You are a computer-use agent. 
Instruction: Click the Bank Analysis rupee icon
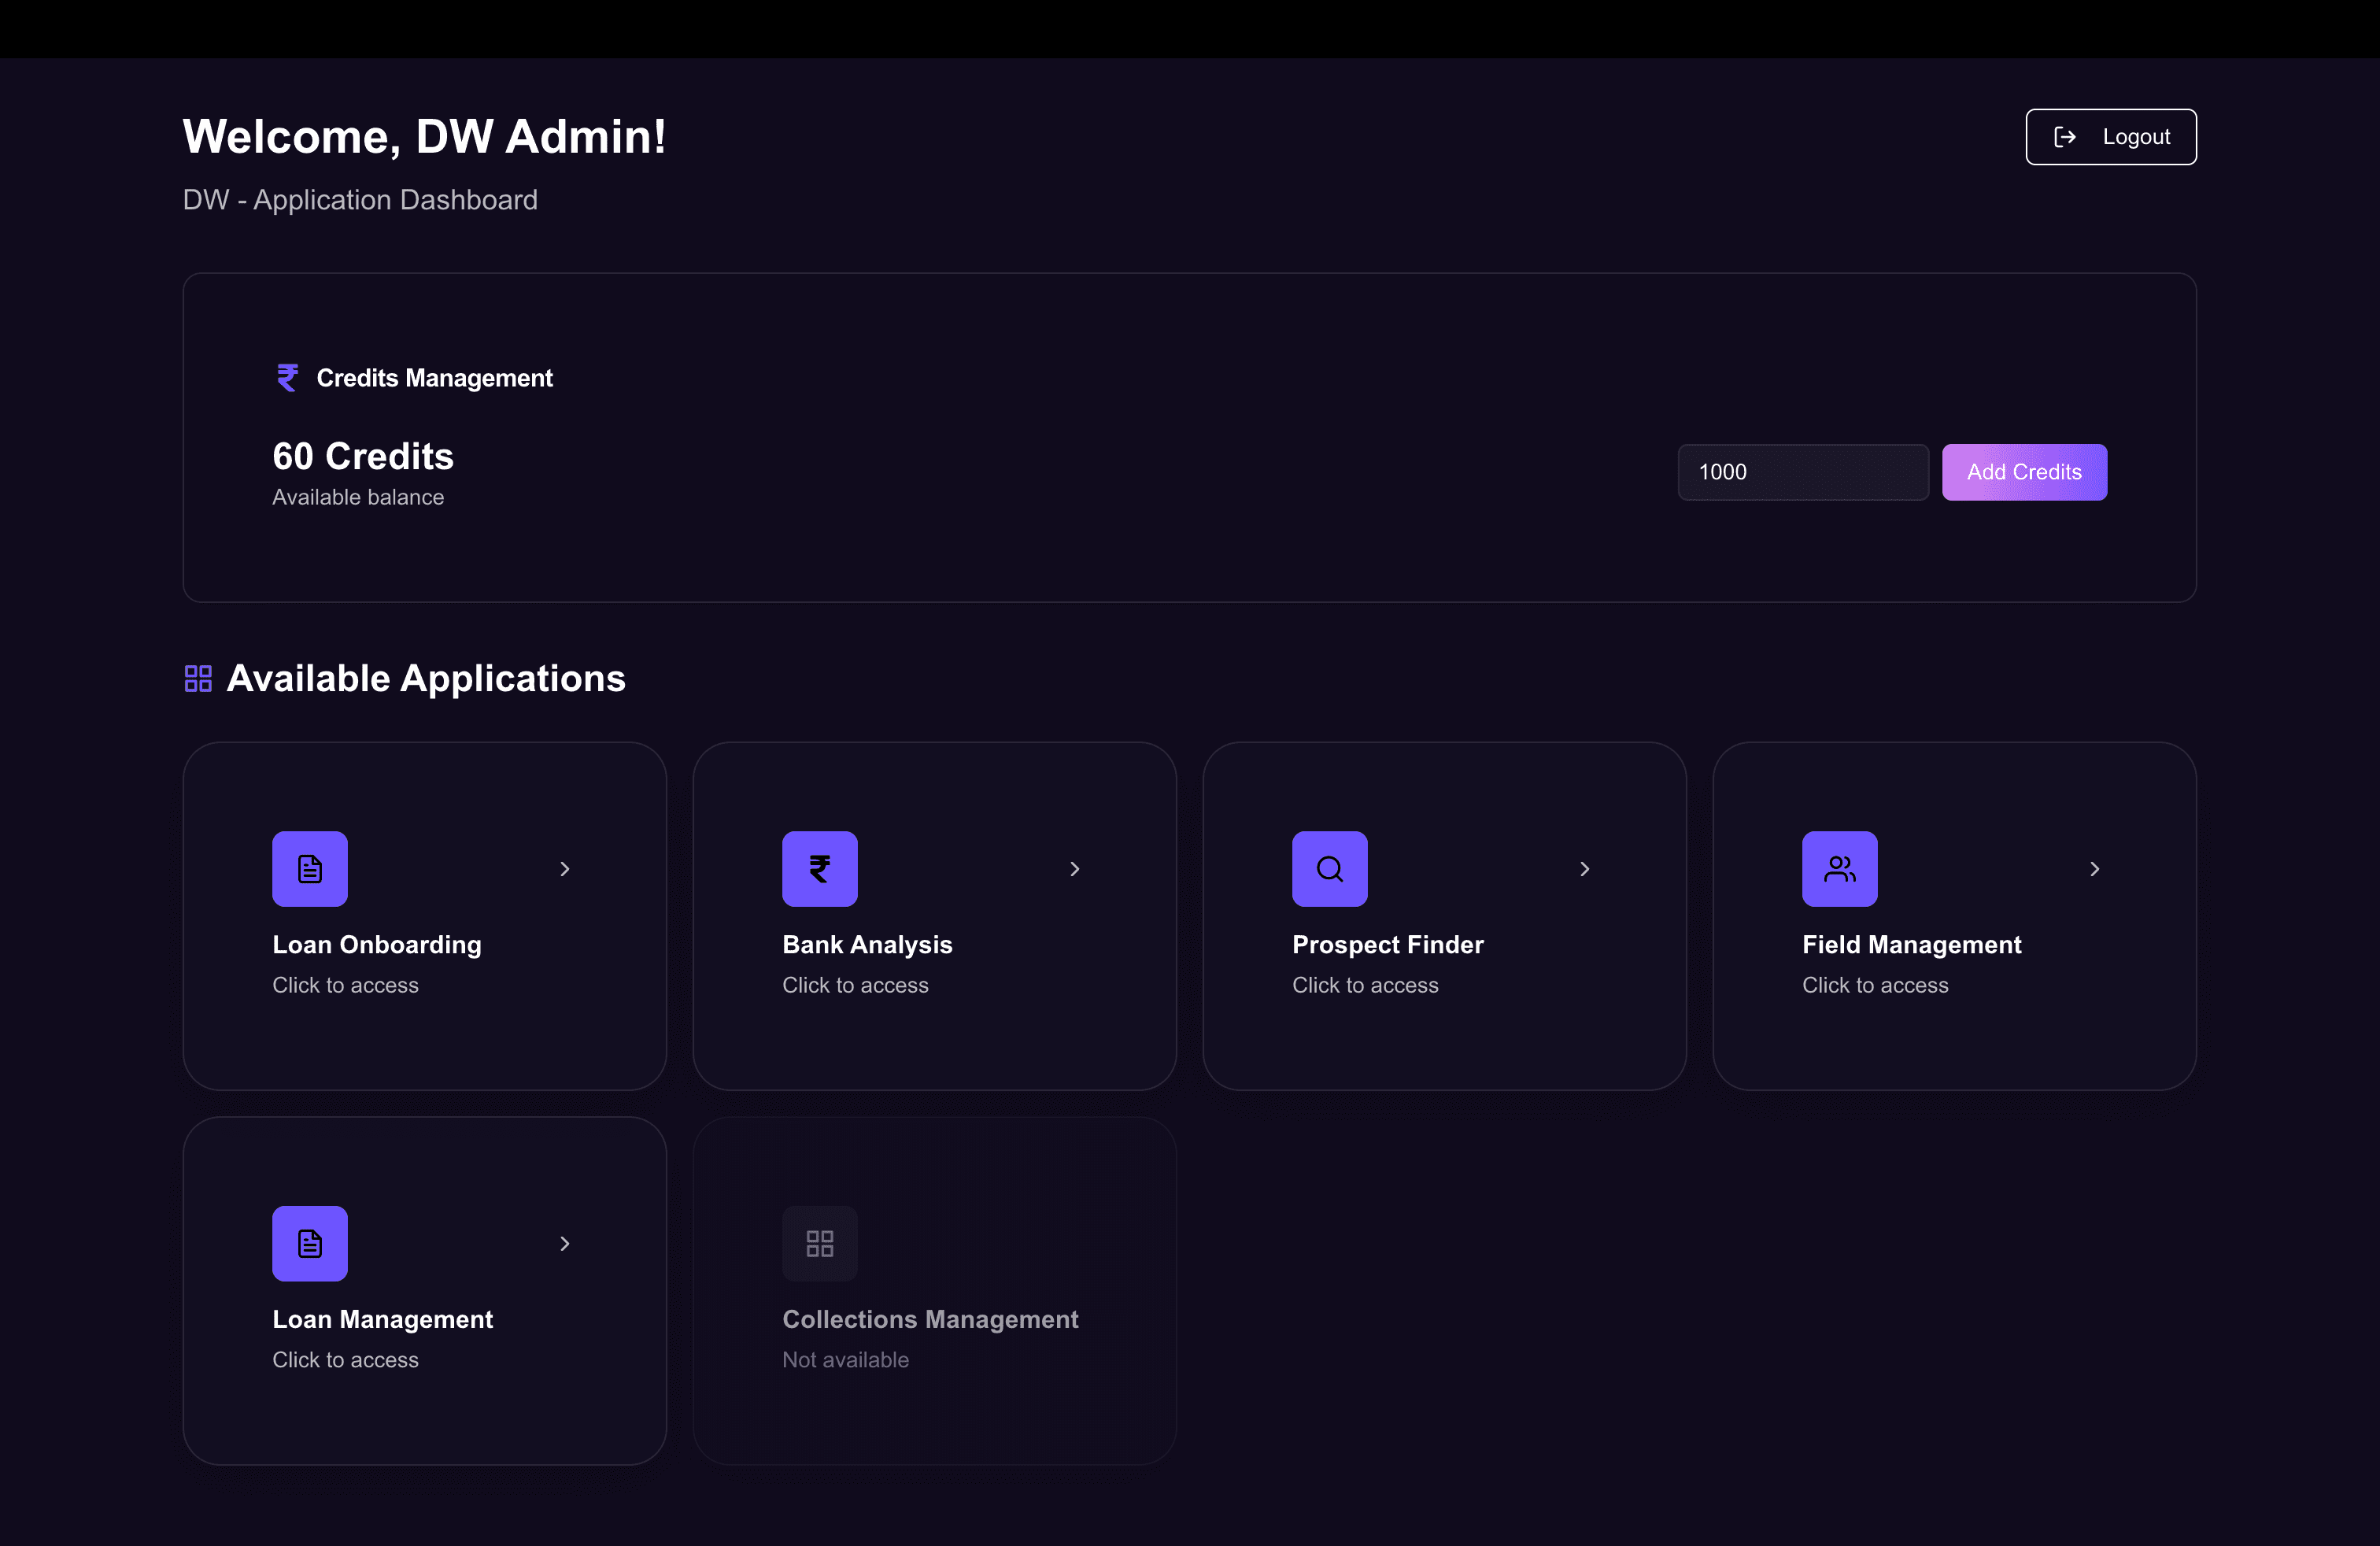(x=819, y=868)
